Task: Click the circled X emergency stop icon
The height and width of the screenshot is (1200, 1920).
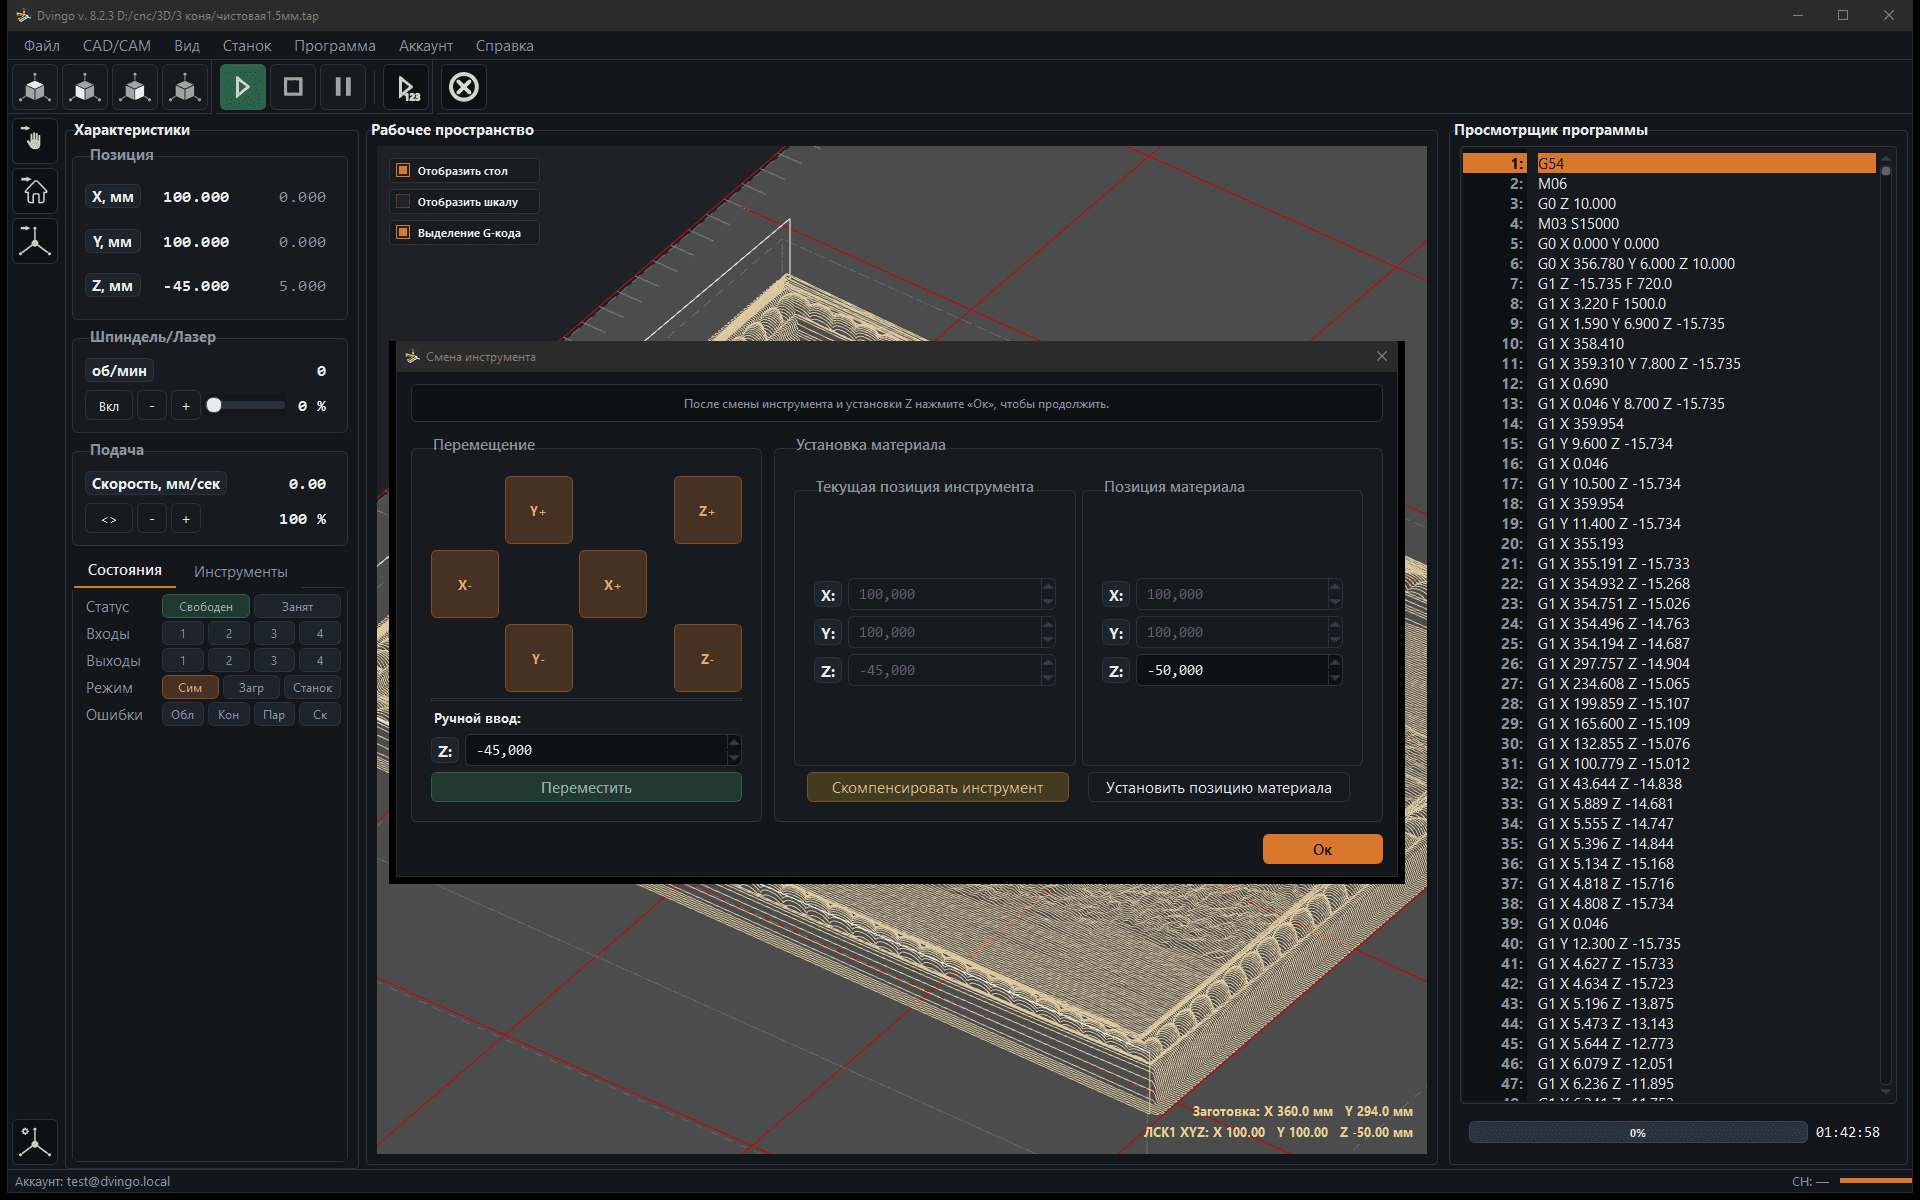Action: (x=464, y=87)
